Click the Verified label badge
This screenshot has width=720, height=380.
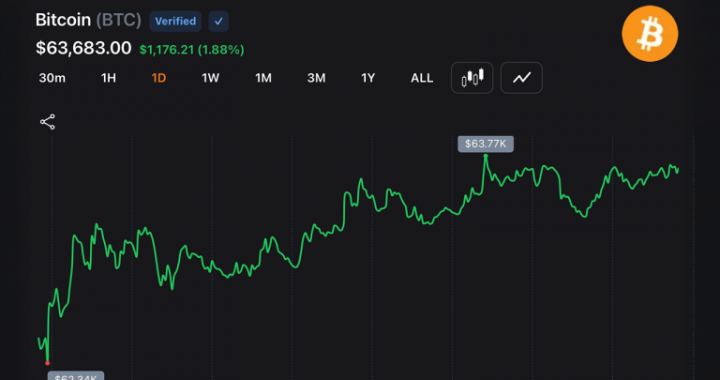click(175, 21)
